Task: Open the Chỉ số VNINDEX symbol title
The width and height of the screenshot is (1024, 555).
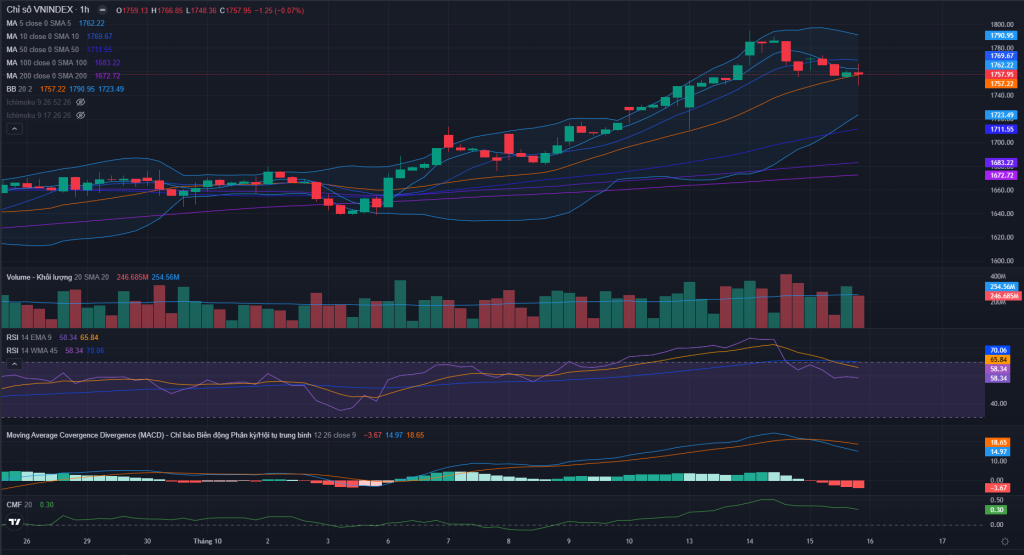Action: (x=40, y=11)
